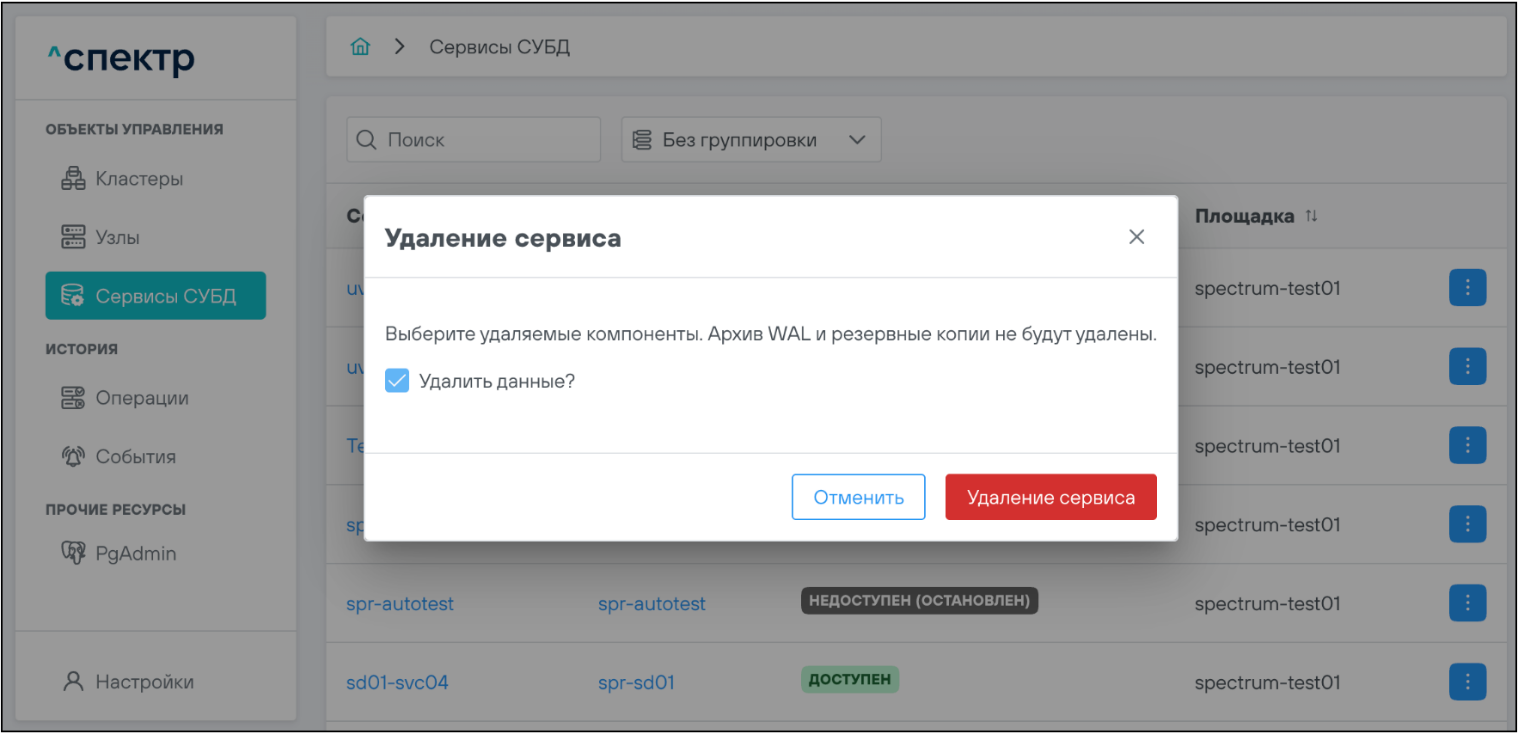
Task: Open three-dot menu for spr-autotest row
Action: (1467, 604)
